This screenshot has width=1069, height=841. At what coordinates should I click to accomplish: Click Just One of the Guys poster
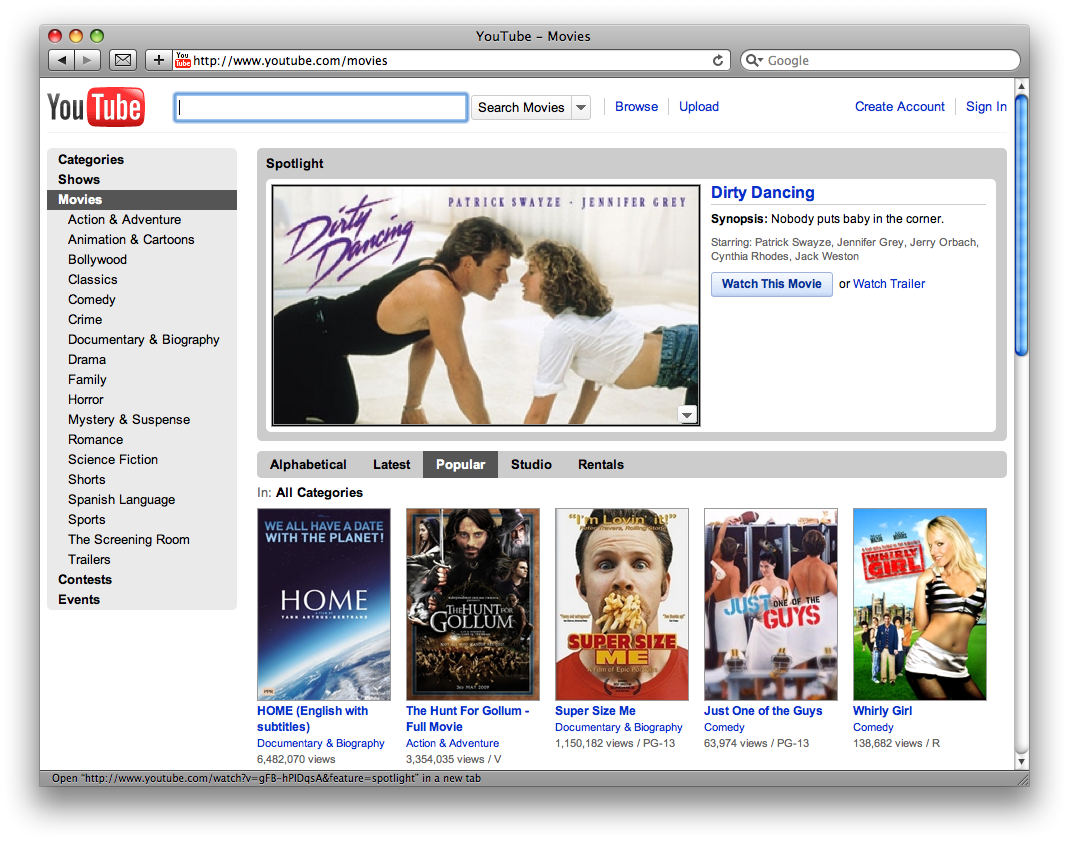(x=770, y=604)
